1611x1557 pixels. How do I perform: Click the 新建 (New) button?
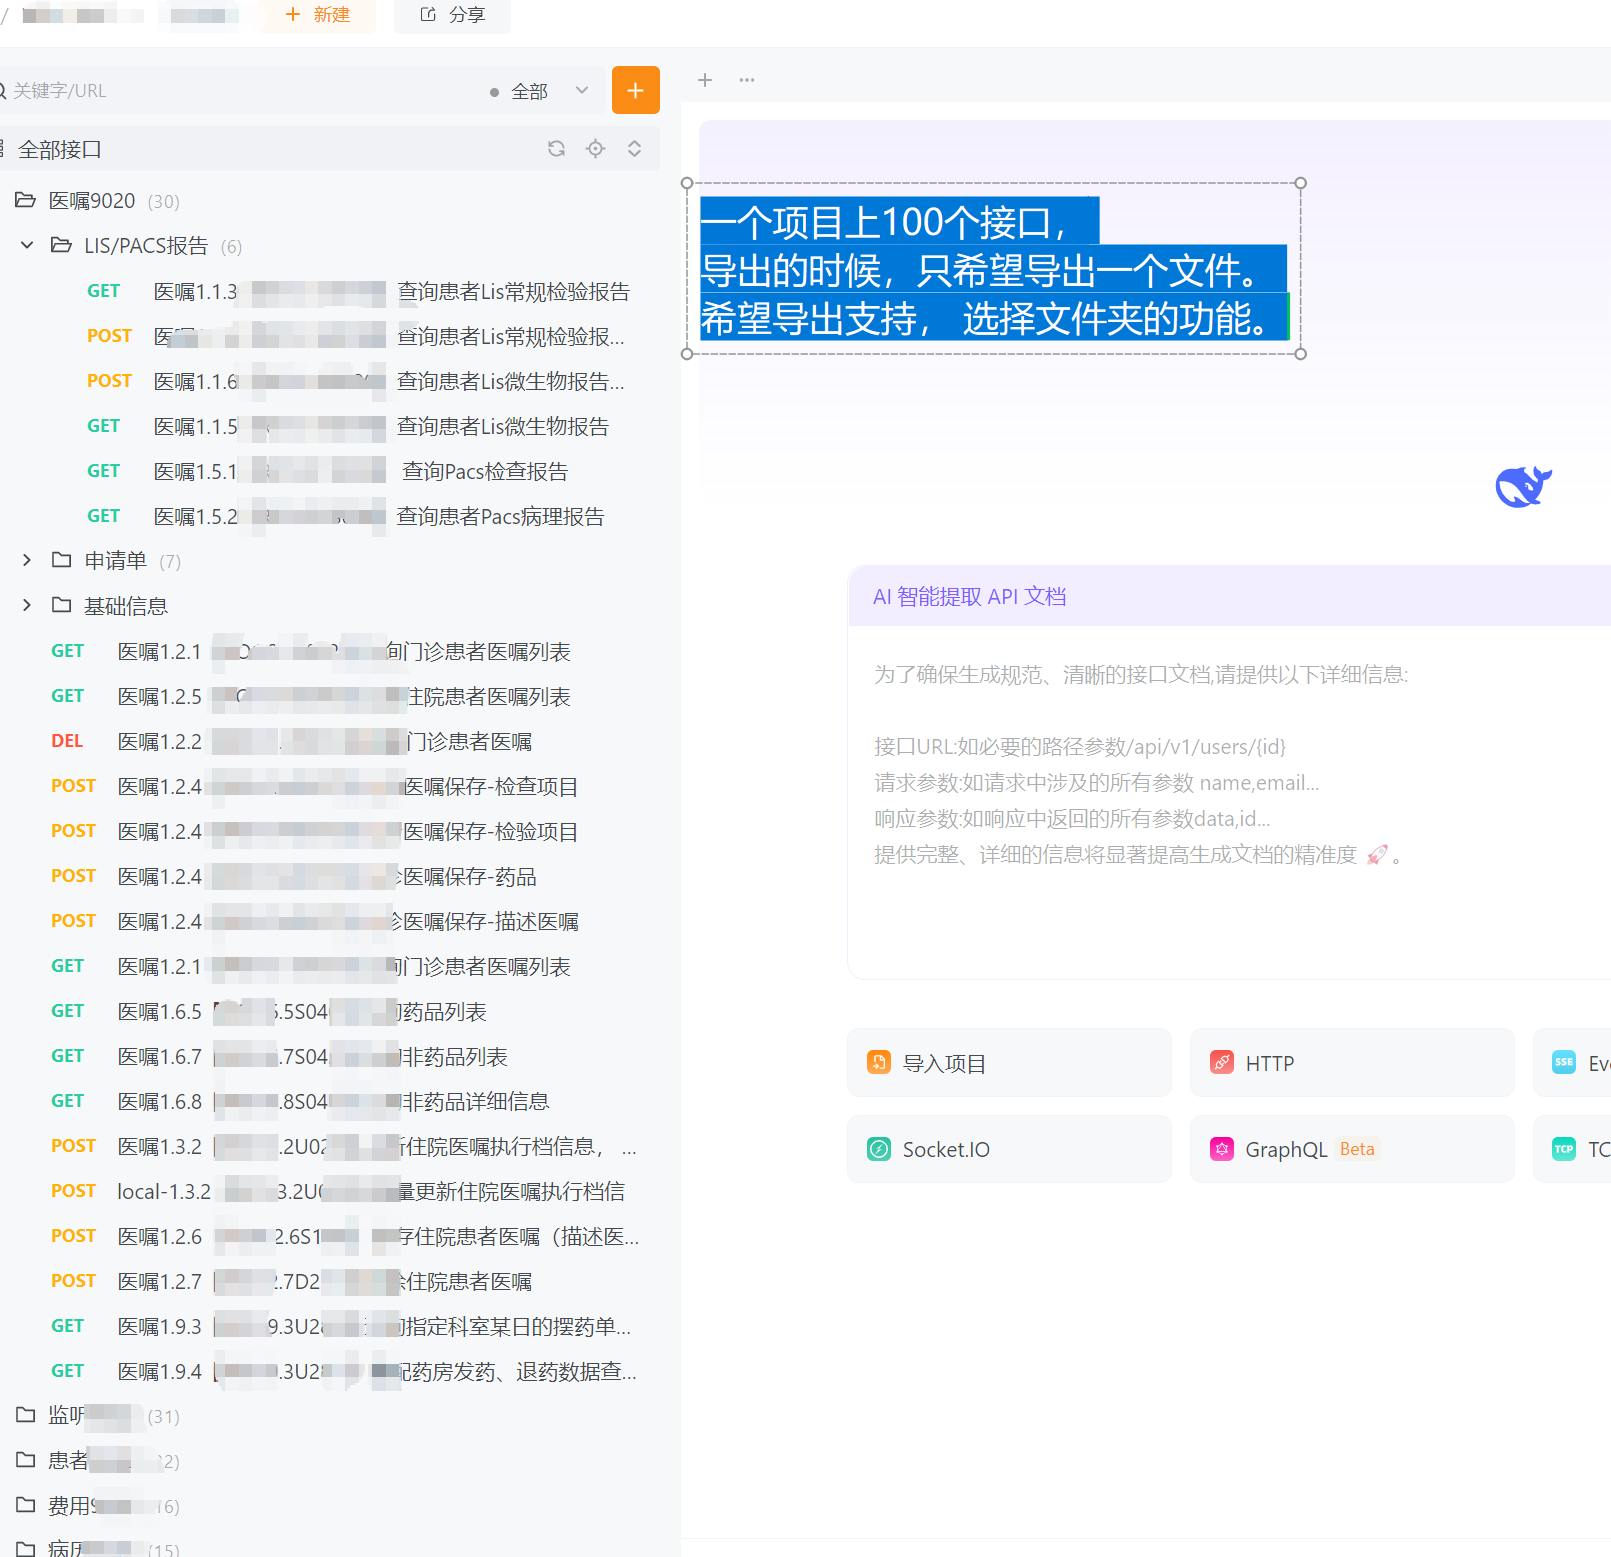tap(317, 14)
